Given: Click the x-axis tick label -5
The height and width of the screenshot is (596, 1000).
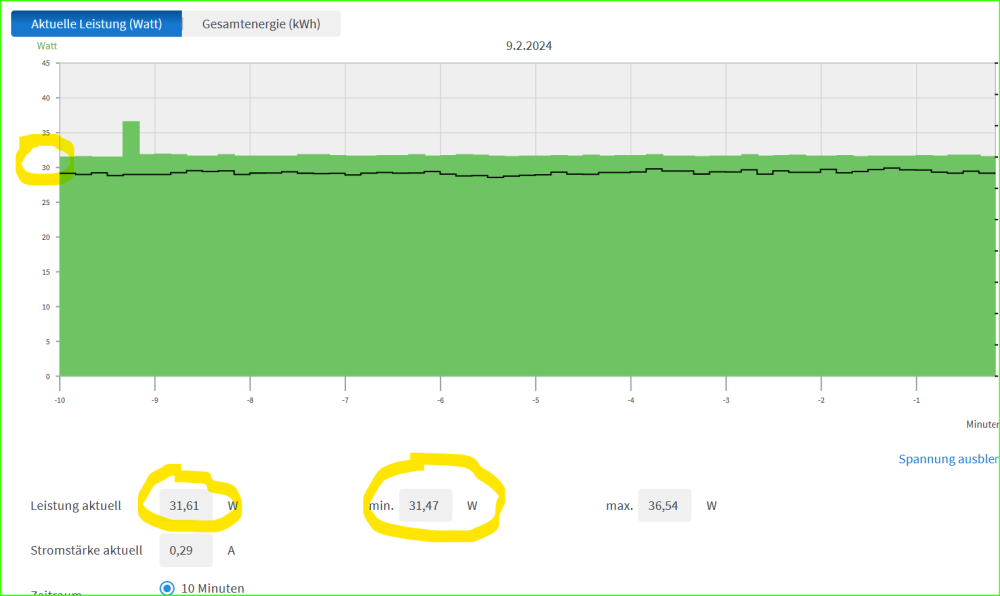Looking at the screenshot, I should [x=536, y=400].
